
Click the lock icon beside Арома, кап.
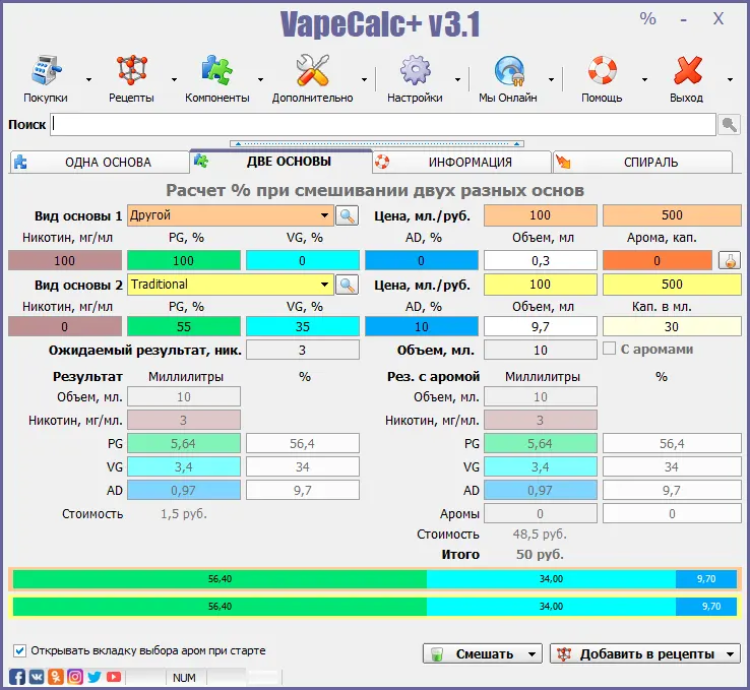click(730, 260)
